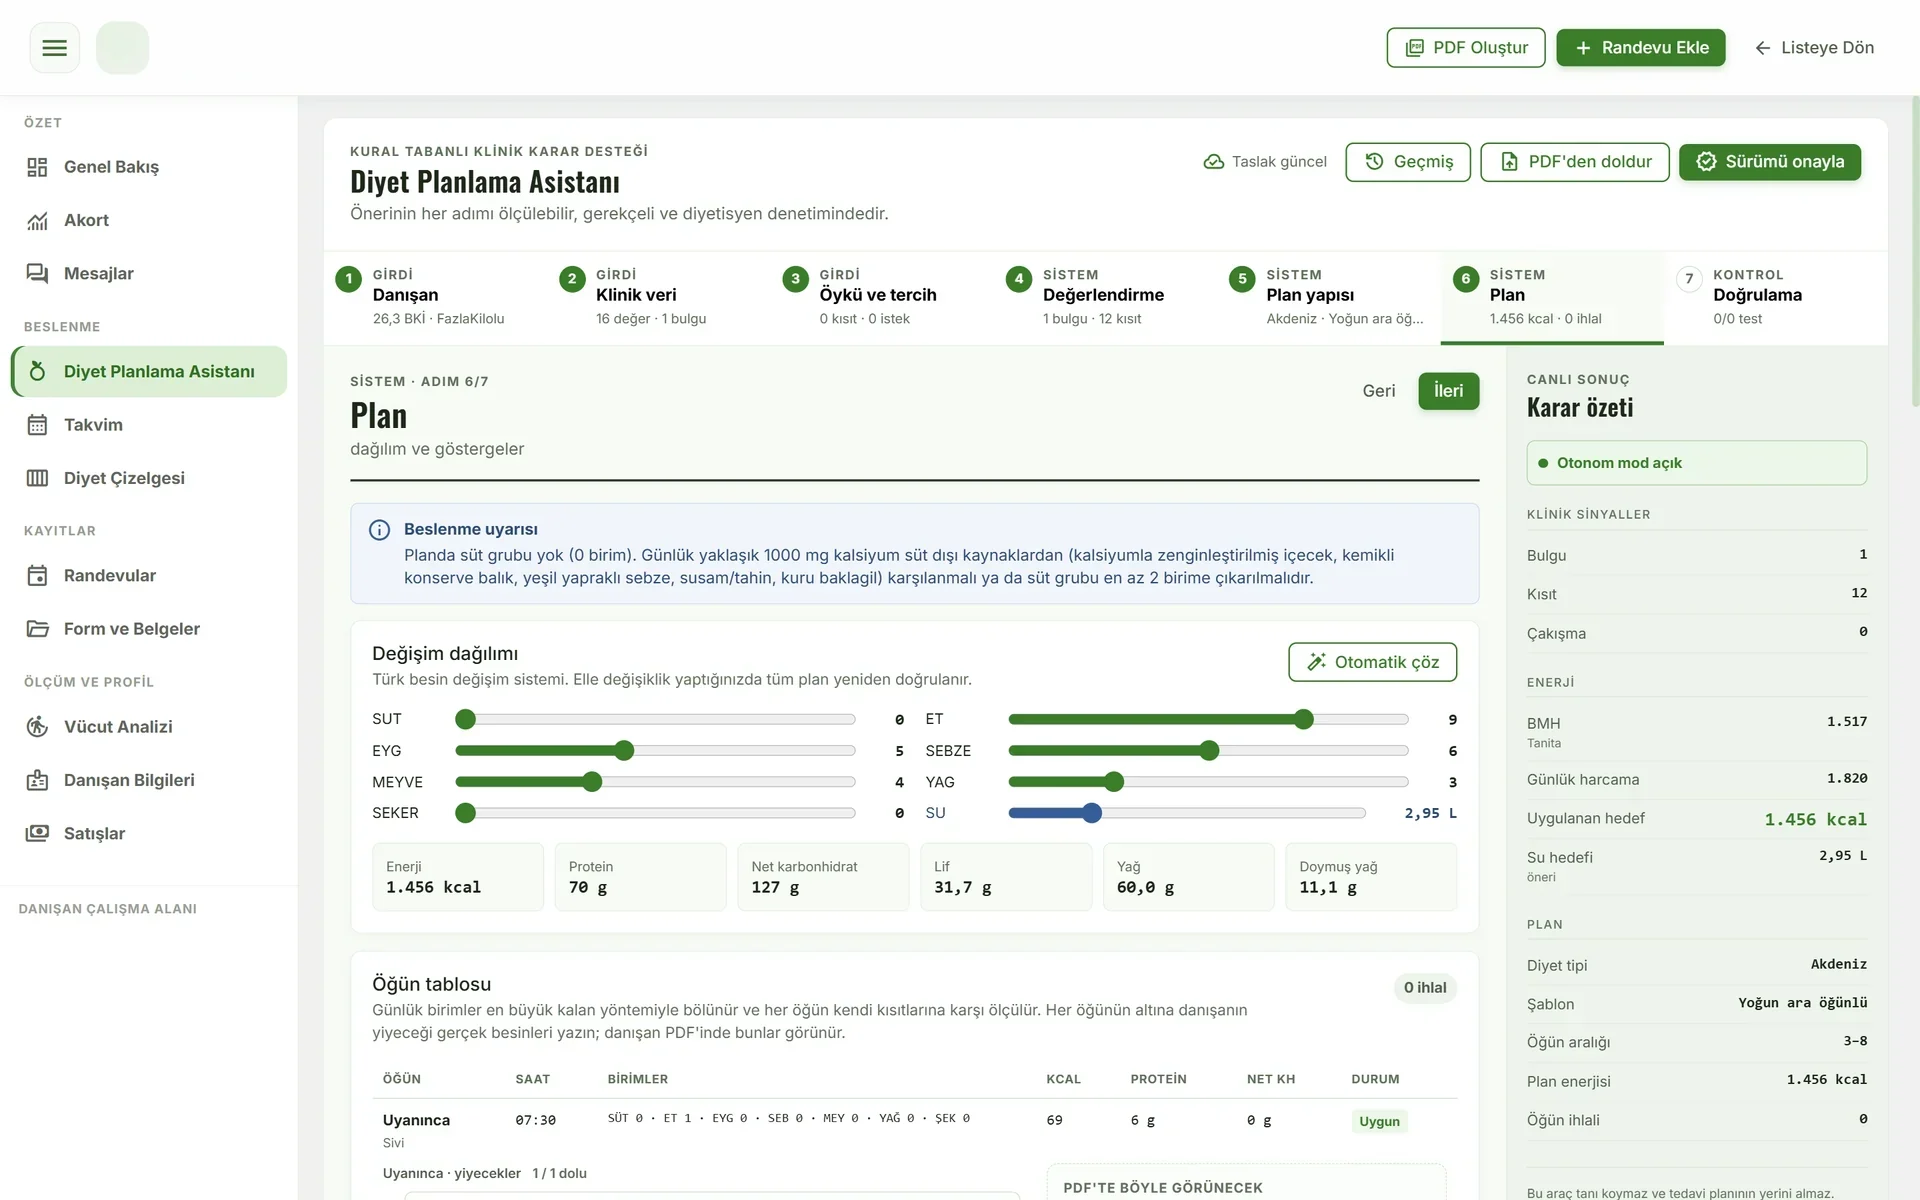Open the hamburger menu icon
Image resolution: width=1920 pixels, height=1200 pixels.
[54, 48]
